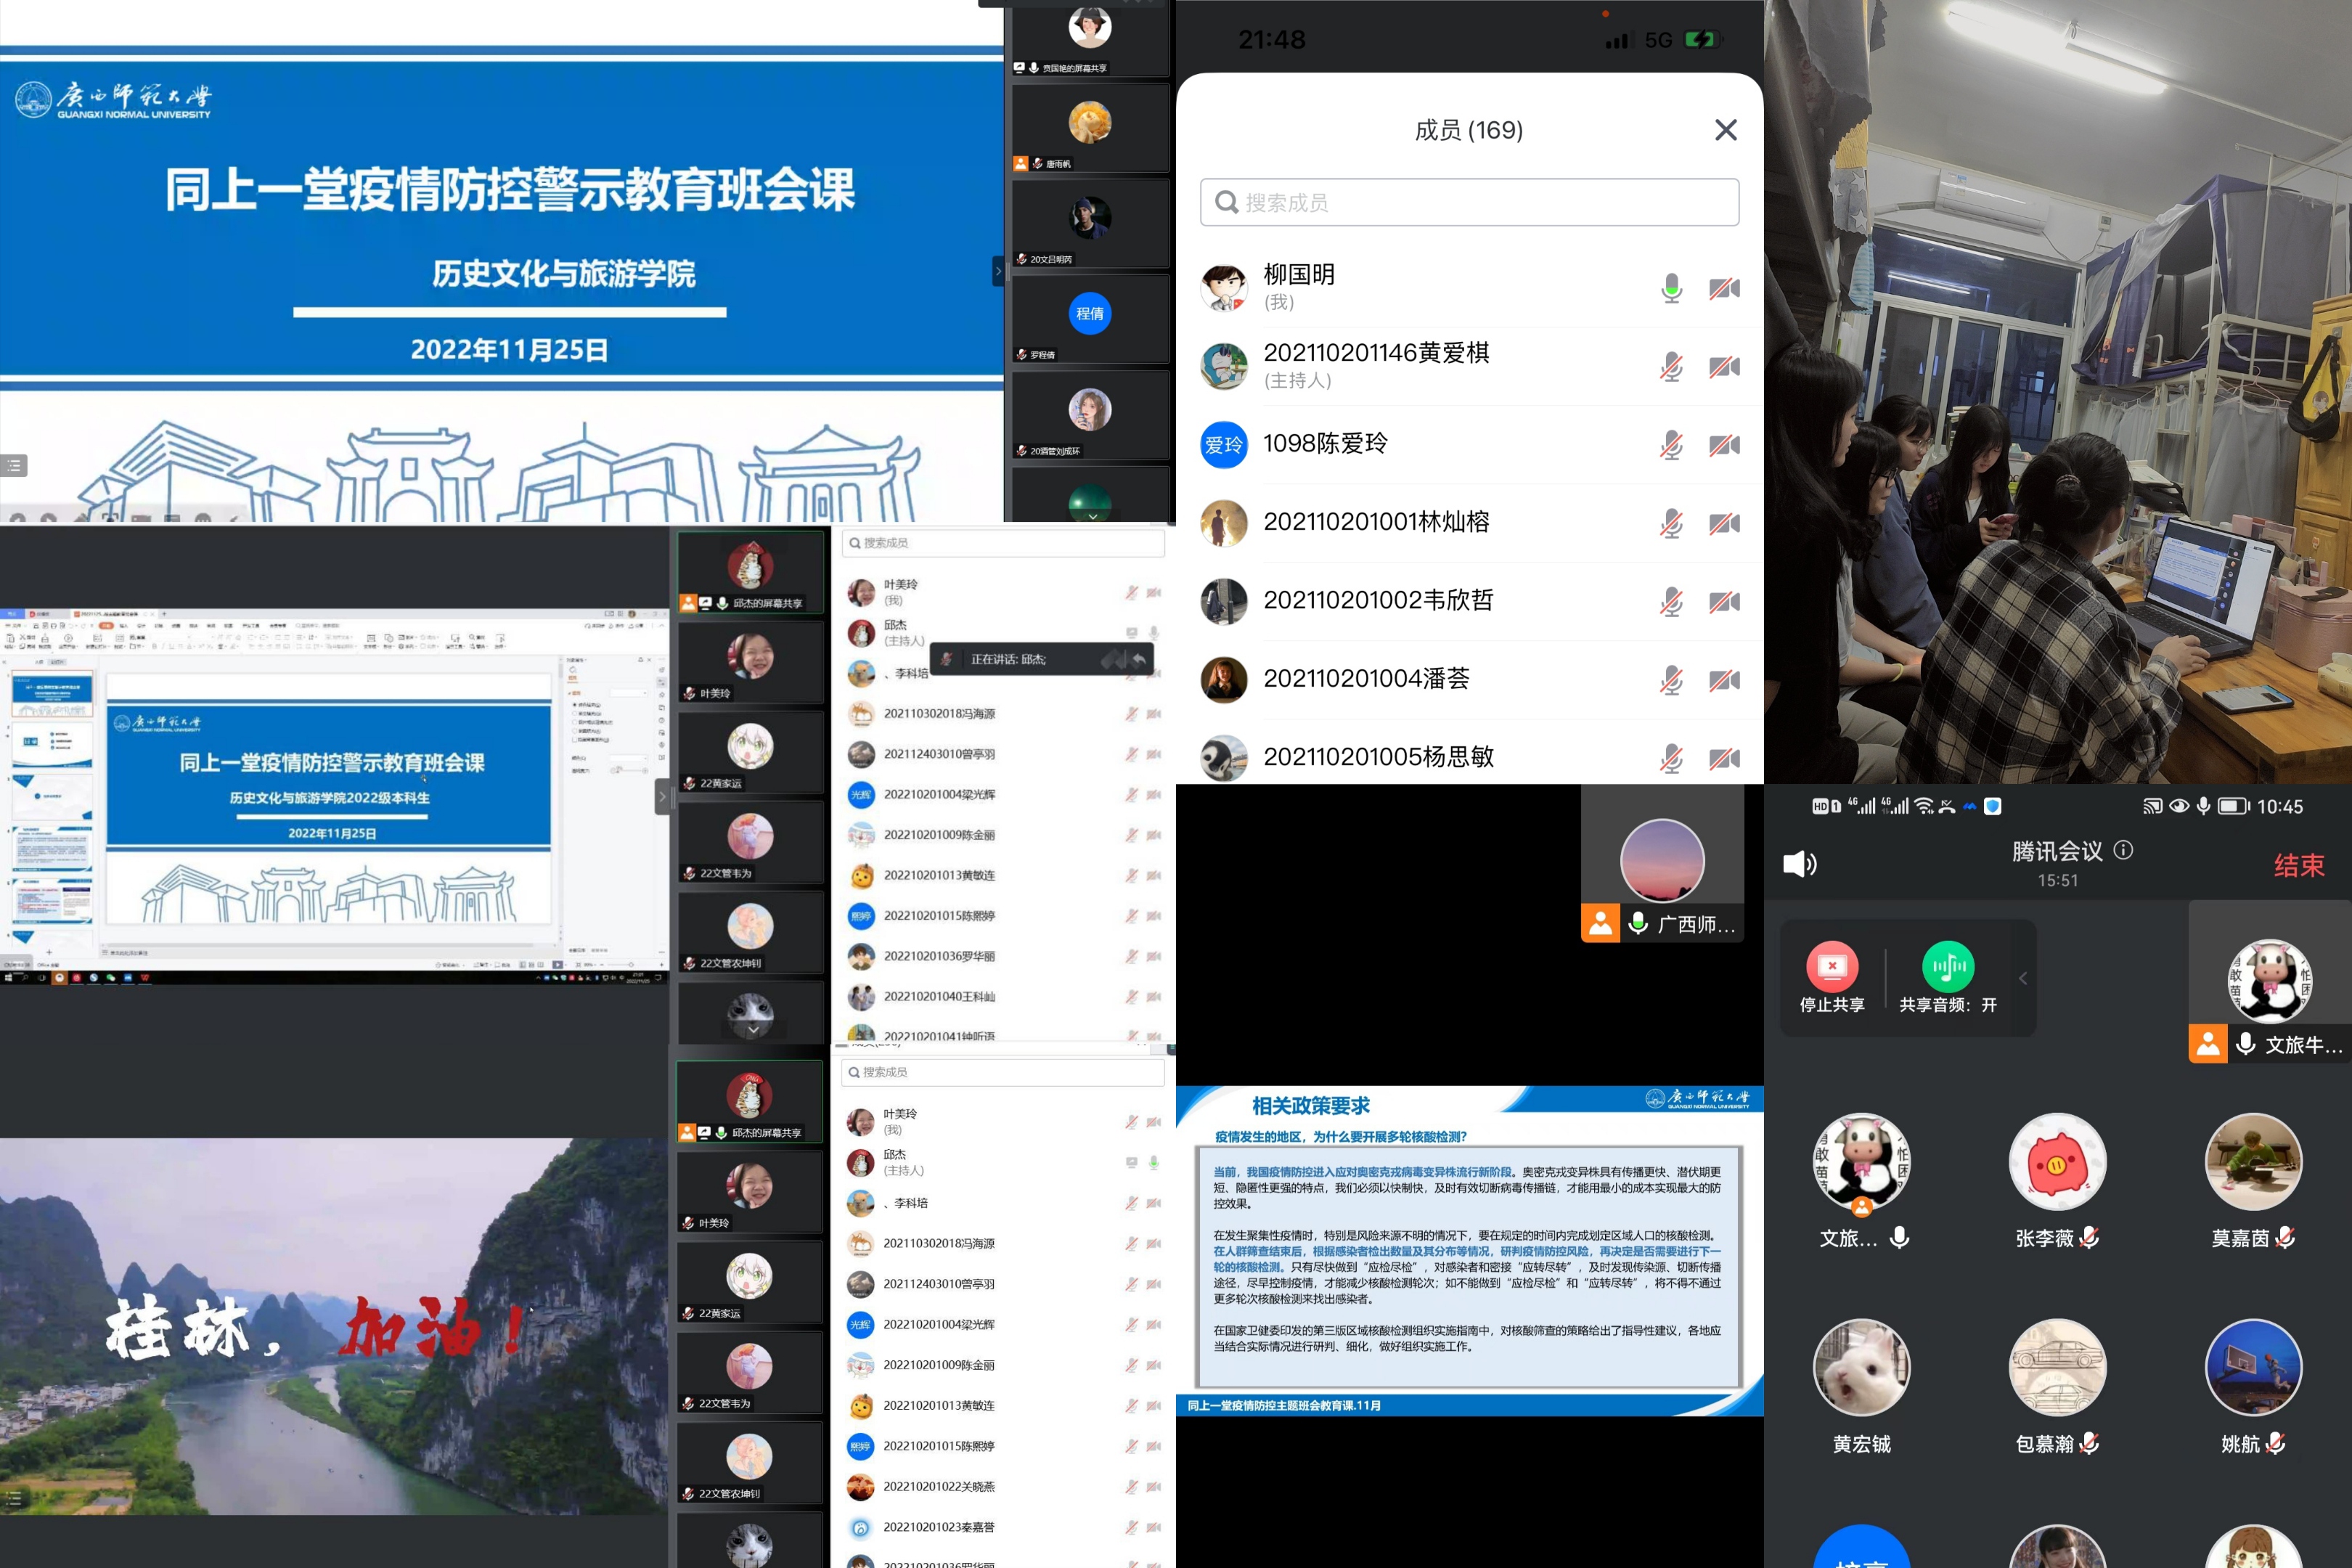Click the 20酒管刘成环 participant tile
Image resolution: width=2352 pixels, height=1568 pixels.
point(1090,416)
